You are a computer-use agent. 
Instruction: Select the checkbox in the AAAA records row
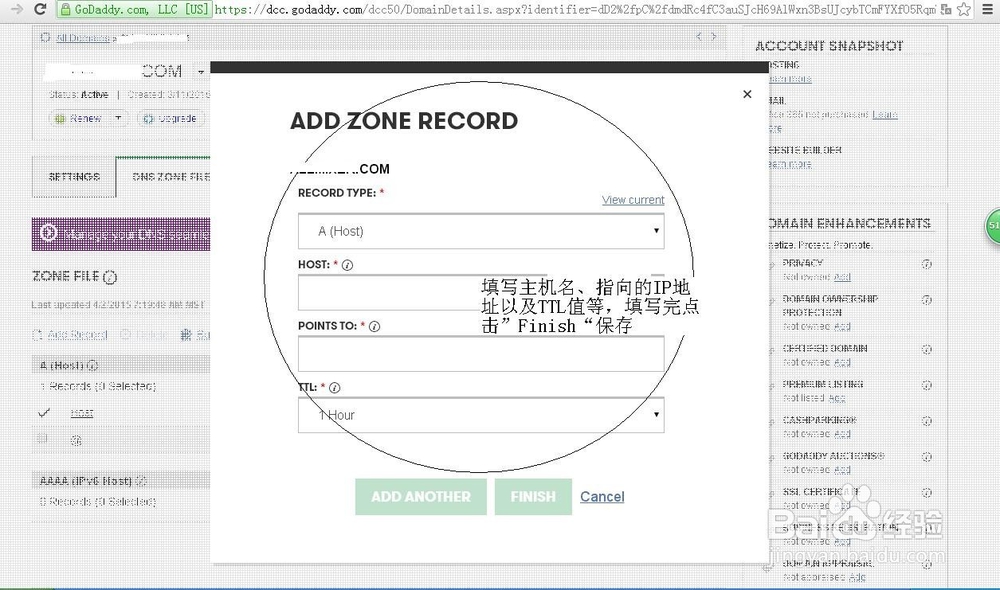coord(42,438)
